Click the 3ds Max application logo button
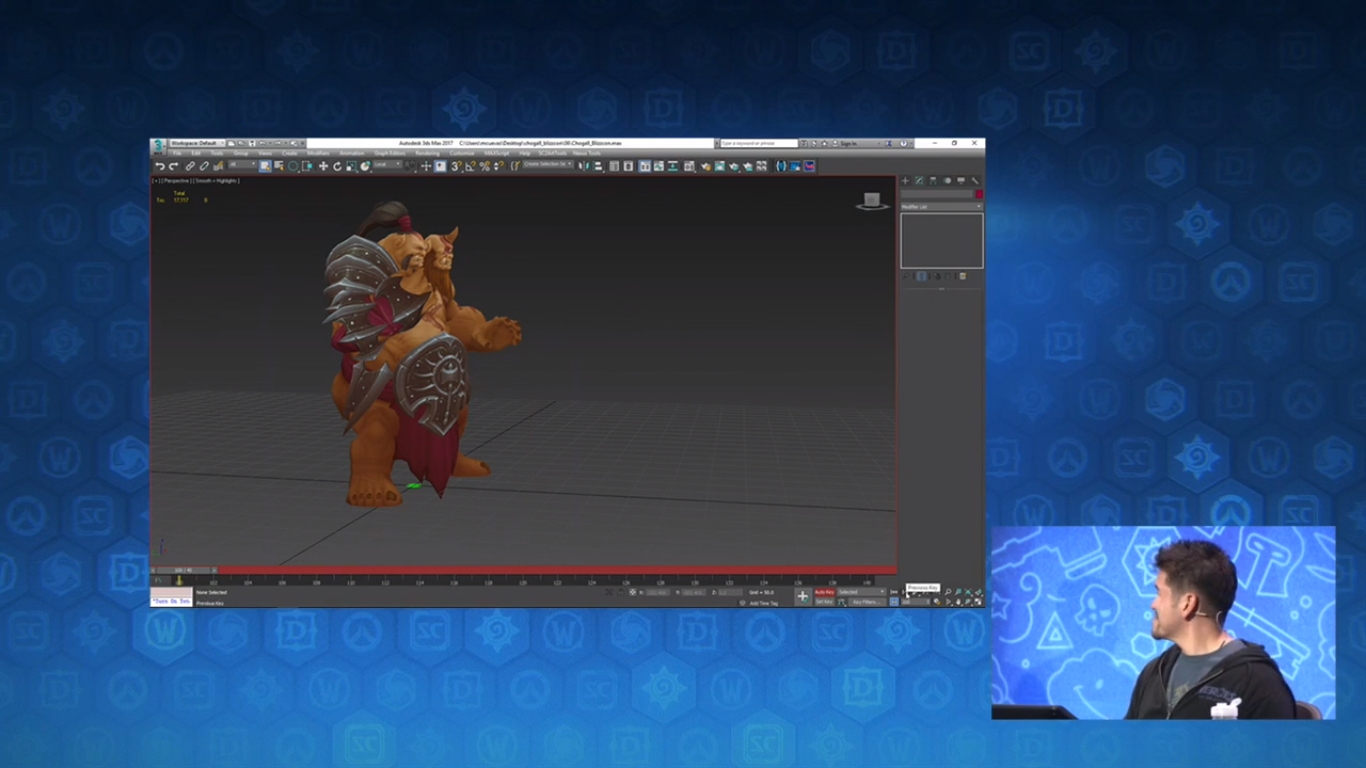This screenshot has width=1366, height=768. tap(158, 146)
